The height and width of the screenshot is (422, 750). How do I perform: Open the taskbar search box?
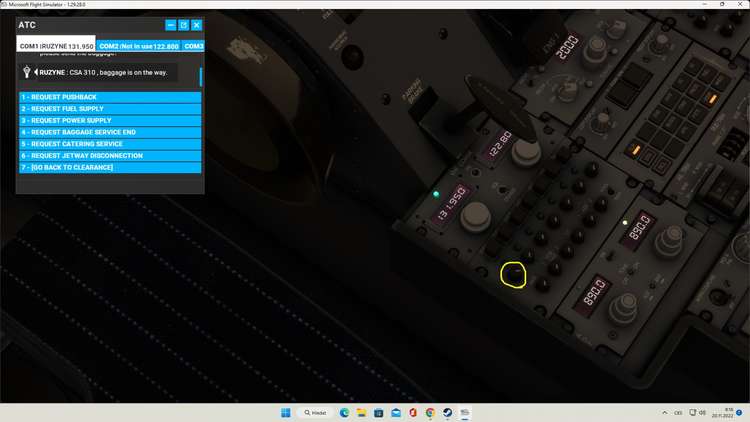[315, 412]
